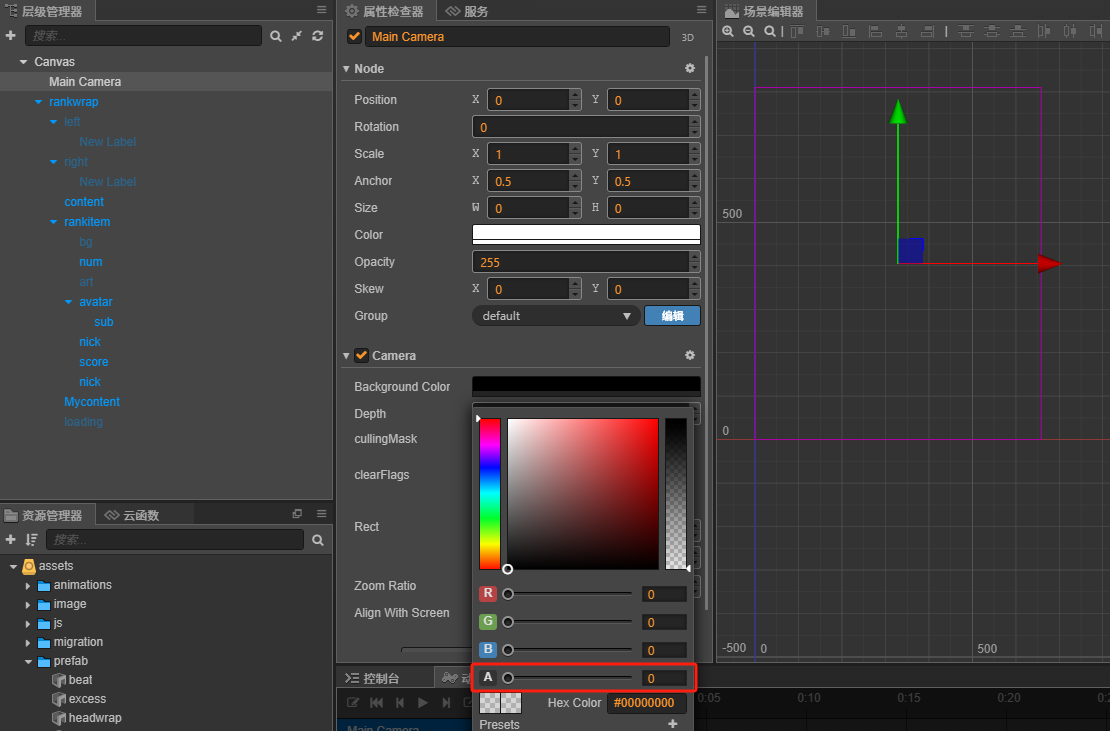Add a color preset with plus icon
This screenshot has width=1110, height=731.
point(673,724)
